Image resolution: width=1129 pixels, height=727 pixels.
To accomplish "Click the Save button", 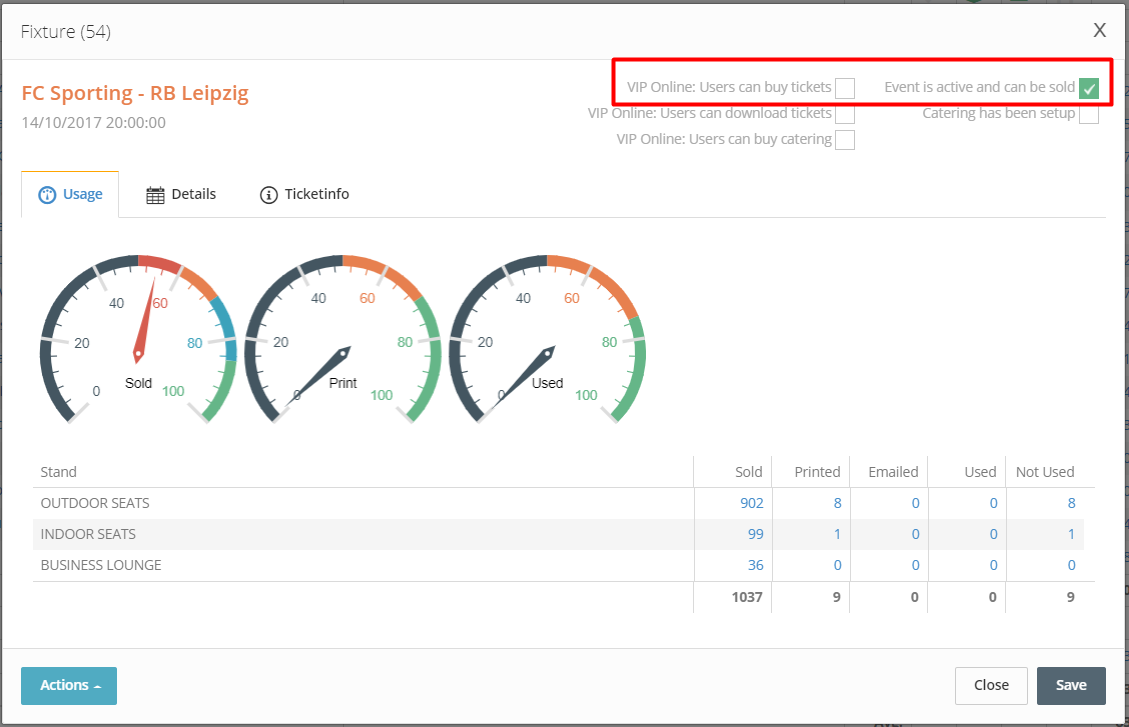I will click(1071, 685).
